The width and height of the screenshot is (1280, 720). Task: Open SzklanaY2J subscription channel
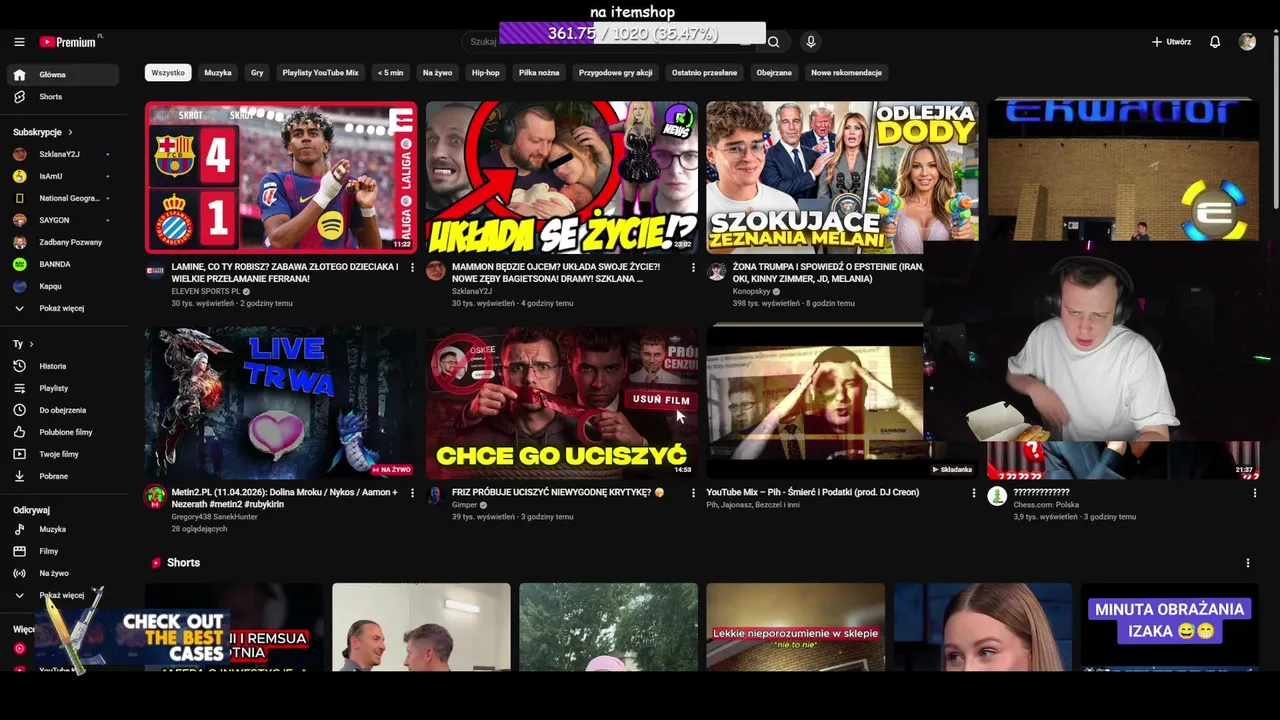pos(63,154)
